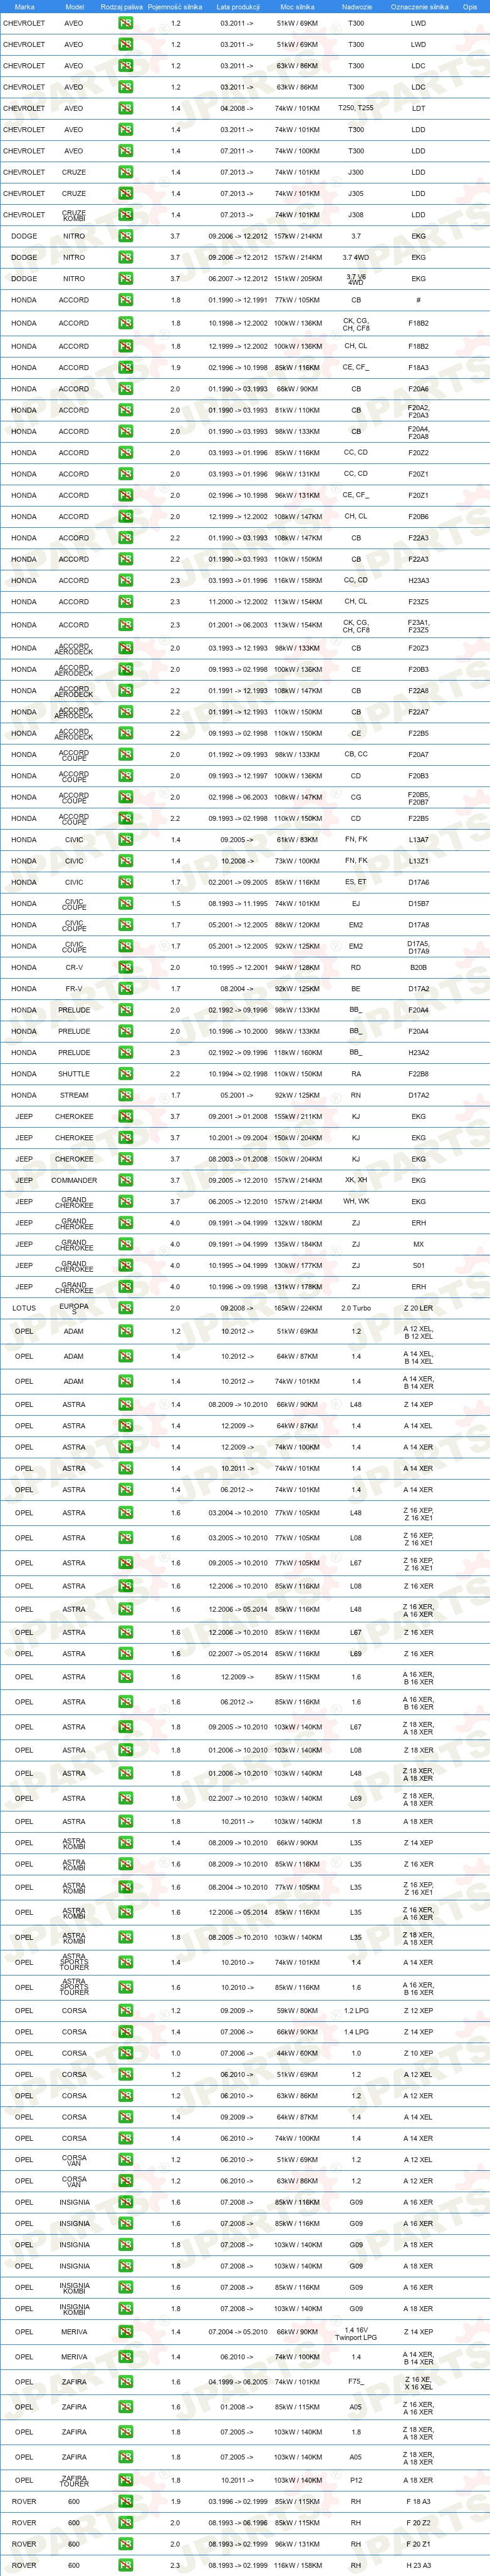Click fuel icon in Opel Meriva Twinport LPG row
Image resolution: width=490 pixels, height=2576 pixels.
click(x=125, y=2332)
